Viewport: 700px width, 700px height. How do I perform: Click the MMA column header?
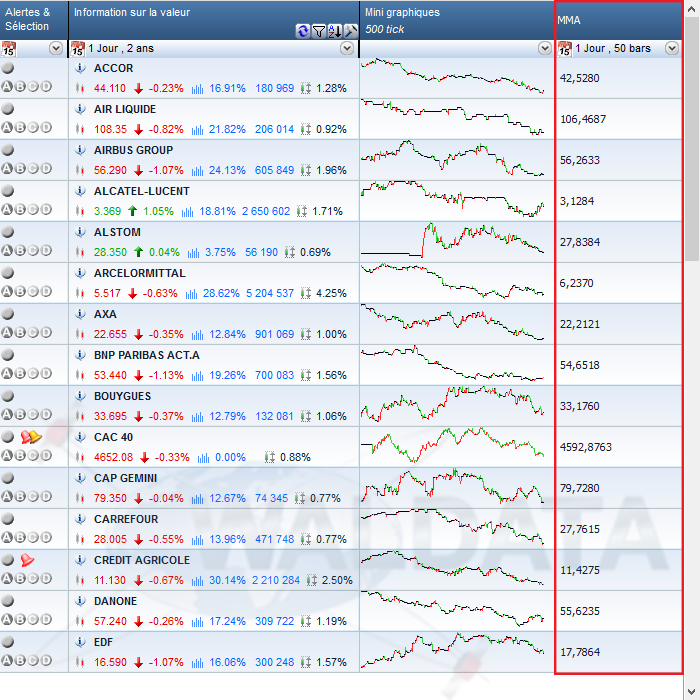[x=619, y=20]
